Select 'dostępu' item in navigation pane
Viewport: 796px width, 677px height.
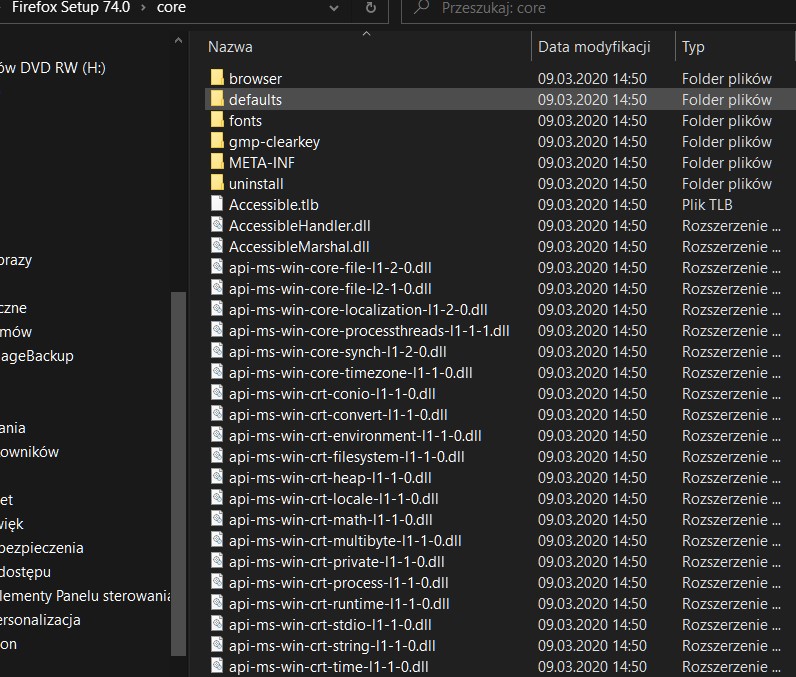coord(25,572)
